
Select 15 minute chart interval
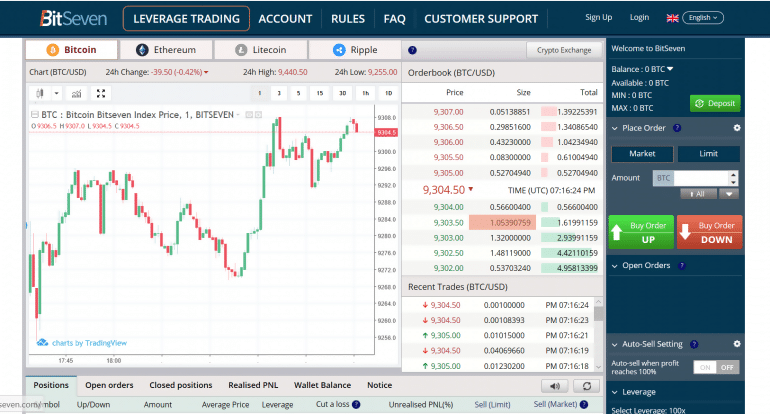pyautogui.click(x=320, y=93)
